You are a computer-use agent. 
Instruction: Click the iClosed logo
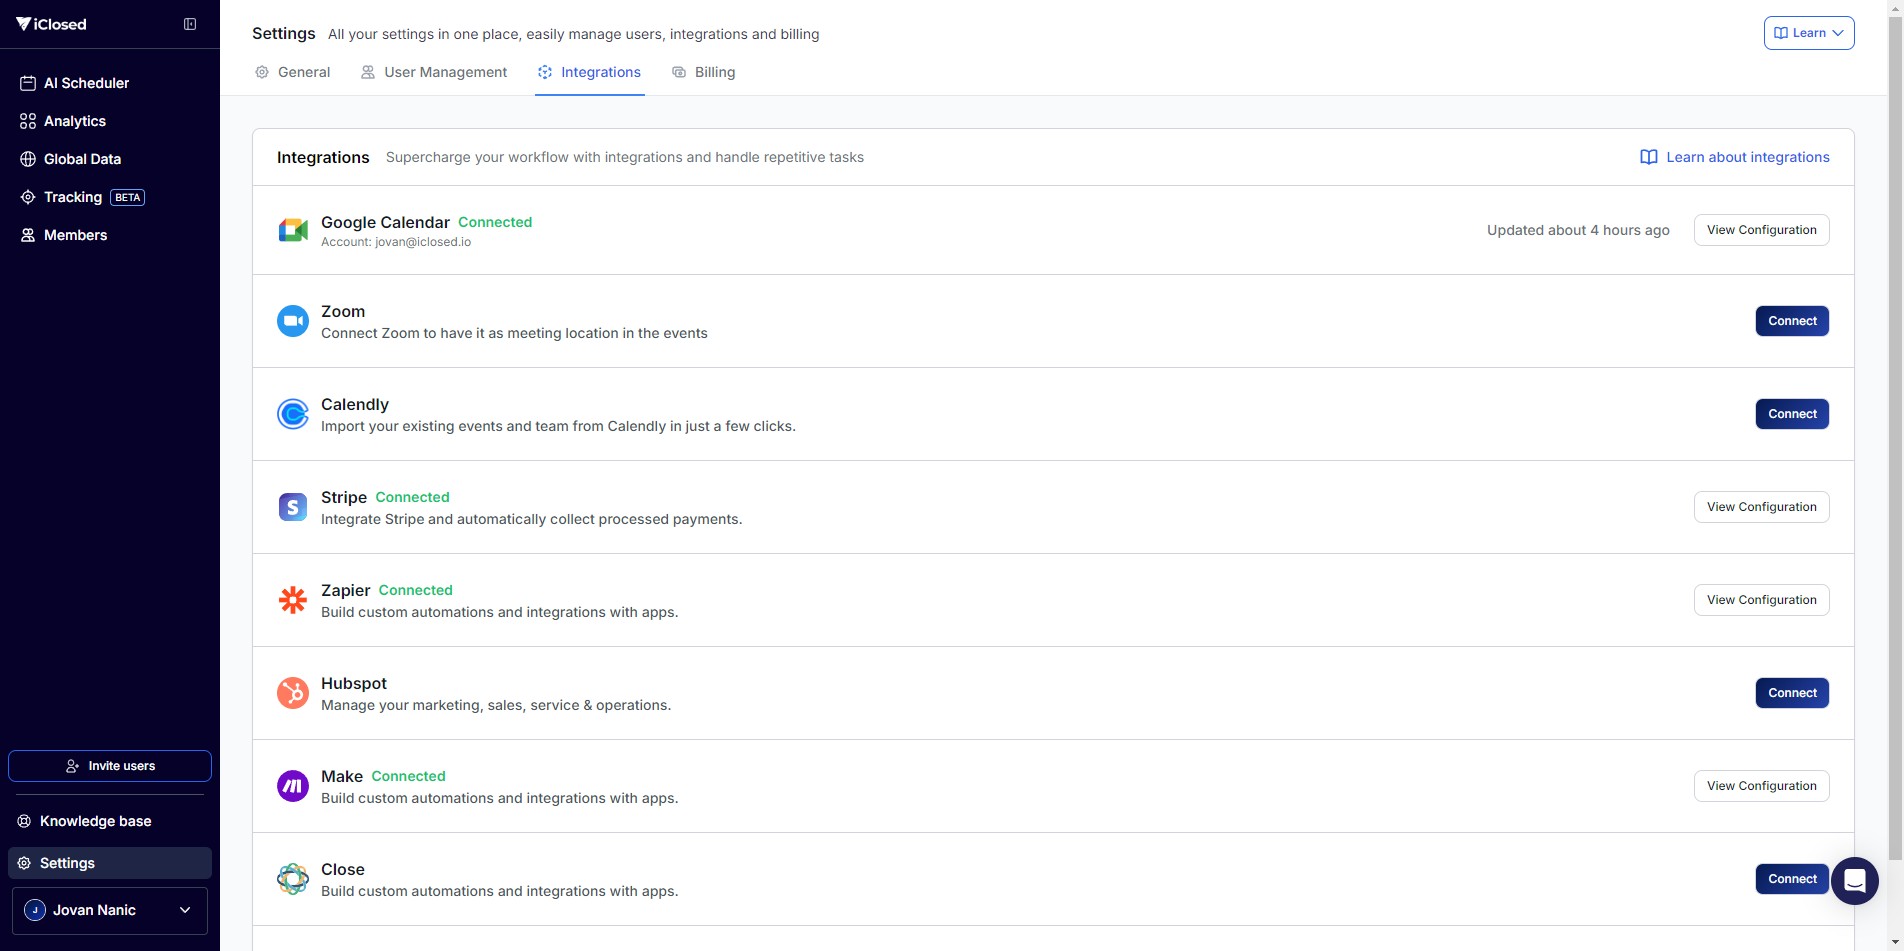click(52, 24)
